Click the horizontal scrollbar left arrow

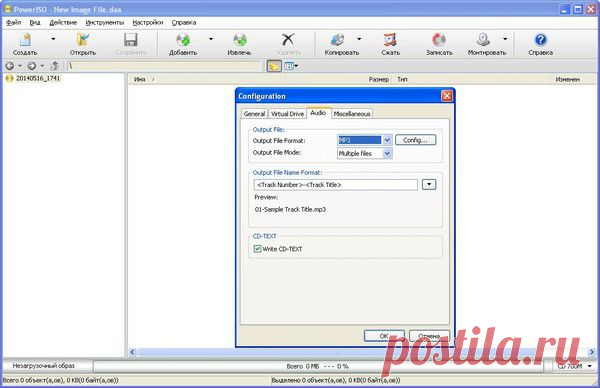point(132,352)
